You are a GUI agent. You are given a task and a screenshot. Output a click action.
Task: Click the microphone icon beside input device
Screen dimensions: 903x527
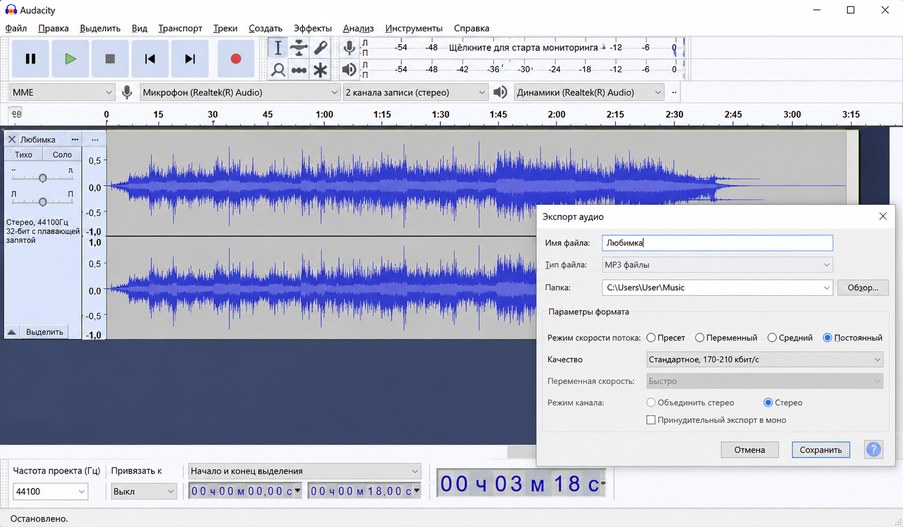click(127, 92)
